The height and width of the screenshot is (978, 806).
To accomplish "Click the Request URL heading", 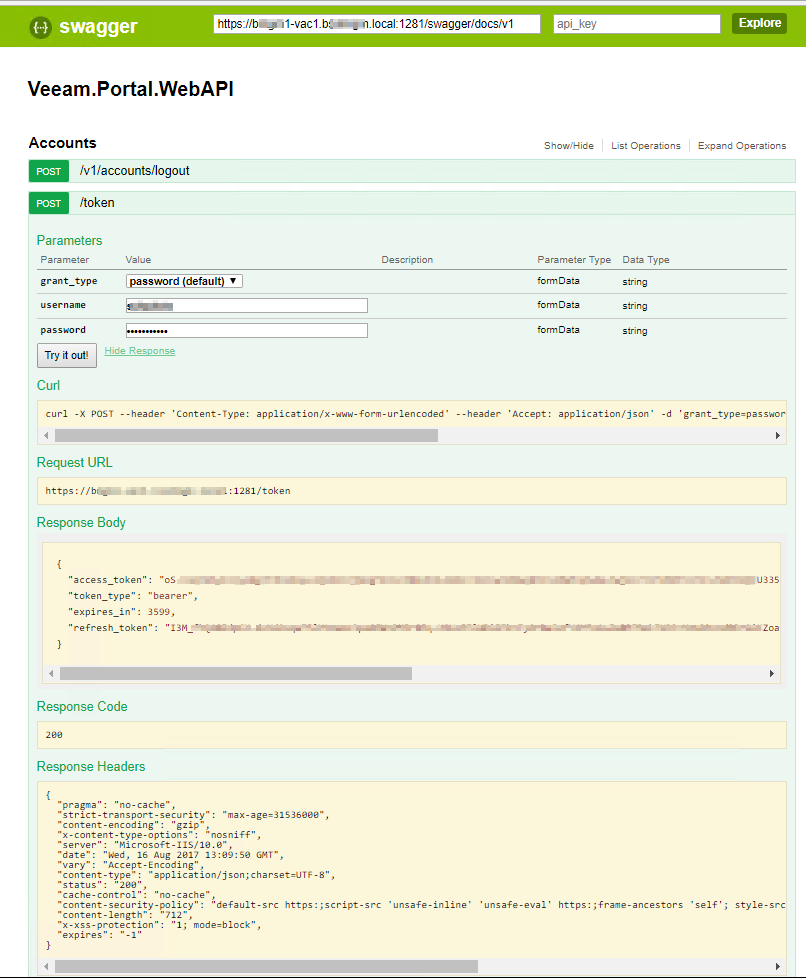I will point(74,463).
